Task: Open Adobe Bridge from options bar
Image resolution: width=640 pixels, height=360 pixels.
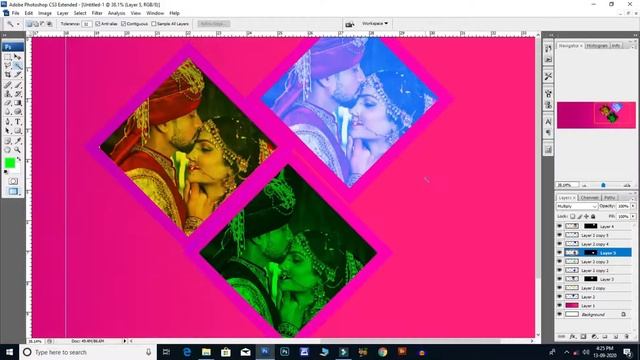Action: coord(349,24)
